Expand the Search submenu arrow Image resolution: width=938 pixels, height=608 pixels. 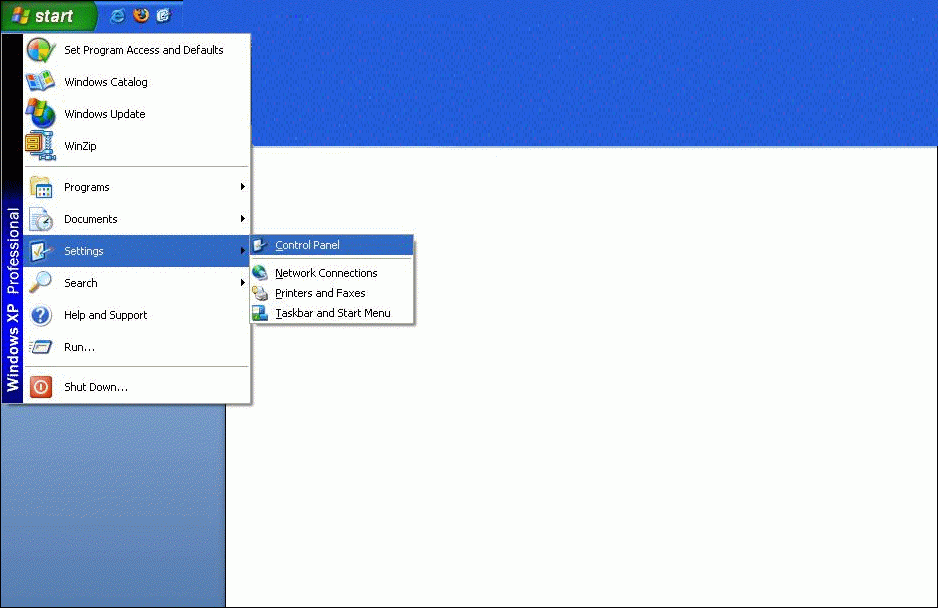click(242, 282)
